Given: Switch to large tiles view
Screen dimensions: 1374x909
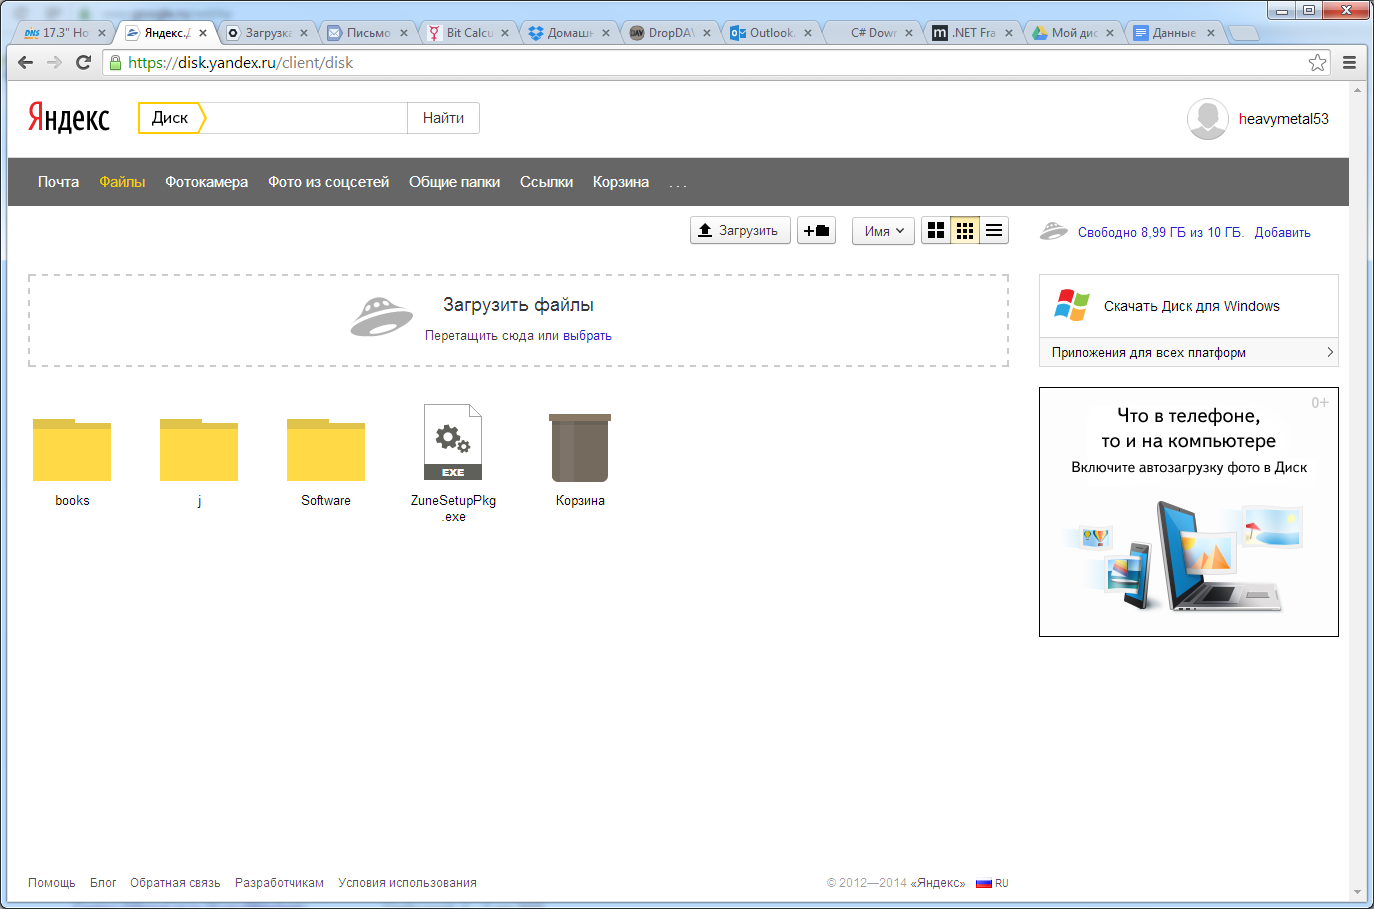Looking at the screenshot, I should [x=936, y=231].
